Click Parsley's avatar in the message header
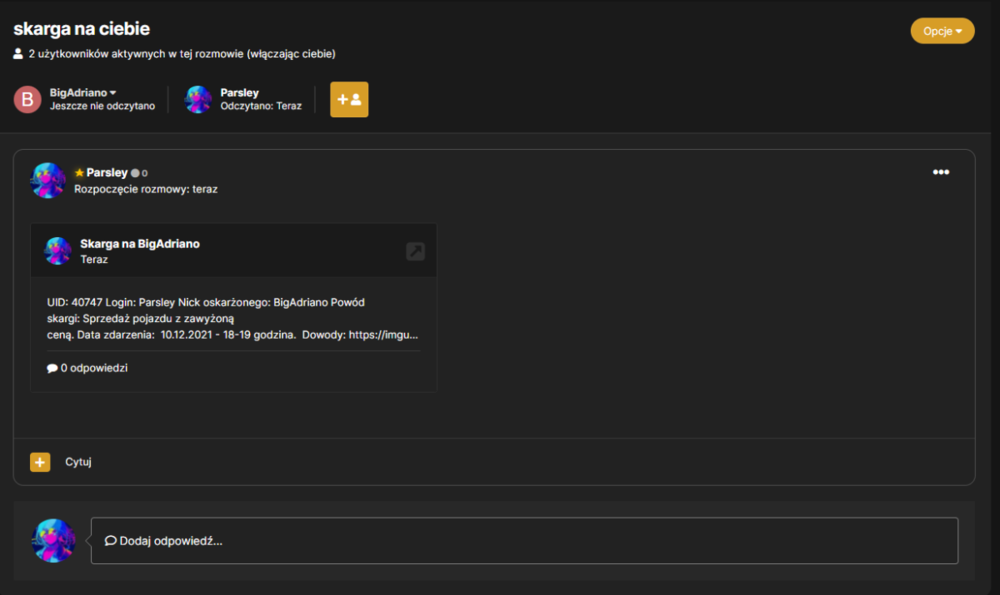 click(48, 180)
